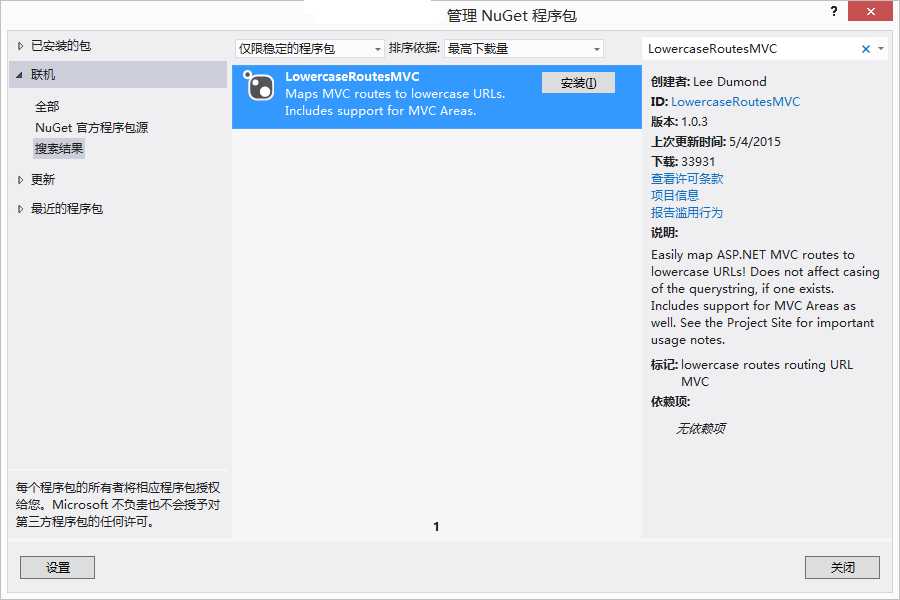The height and width of the screenshot is (600, 900).
Task: Click the LowercaseRoutesMVC package icon
Action: (x=259, y=86)
